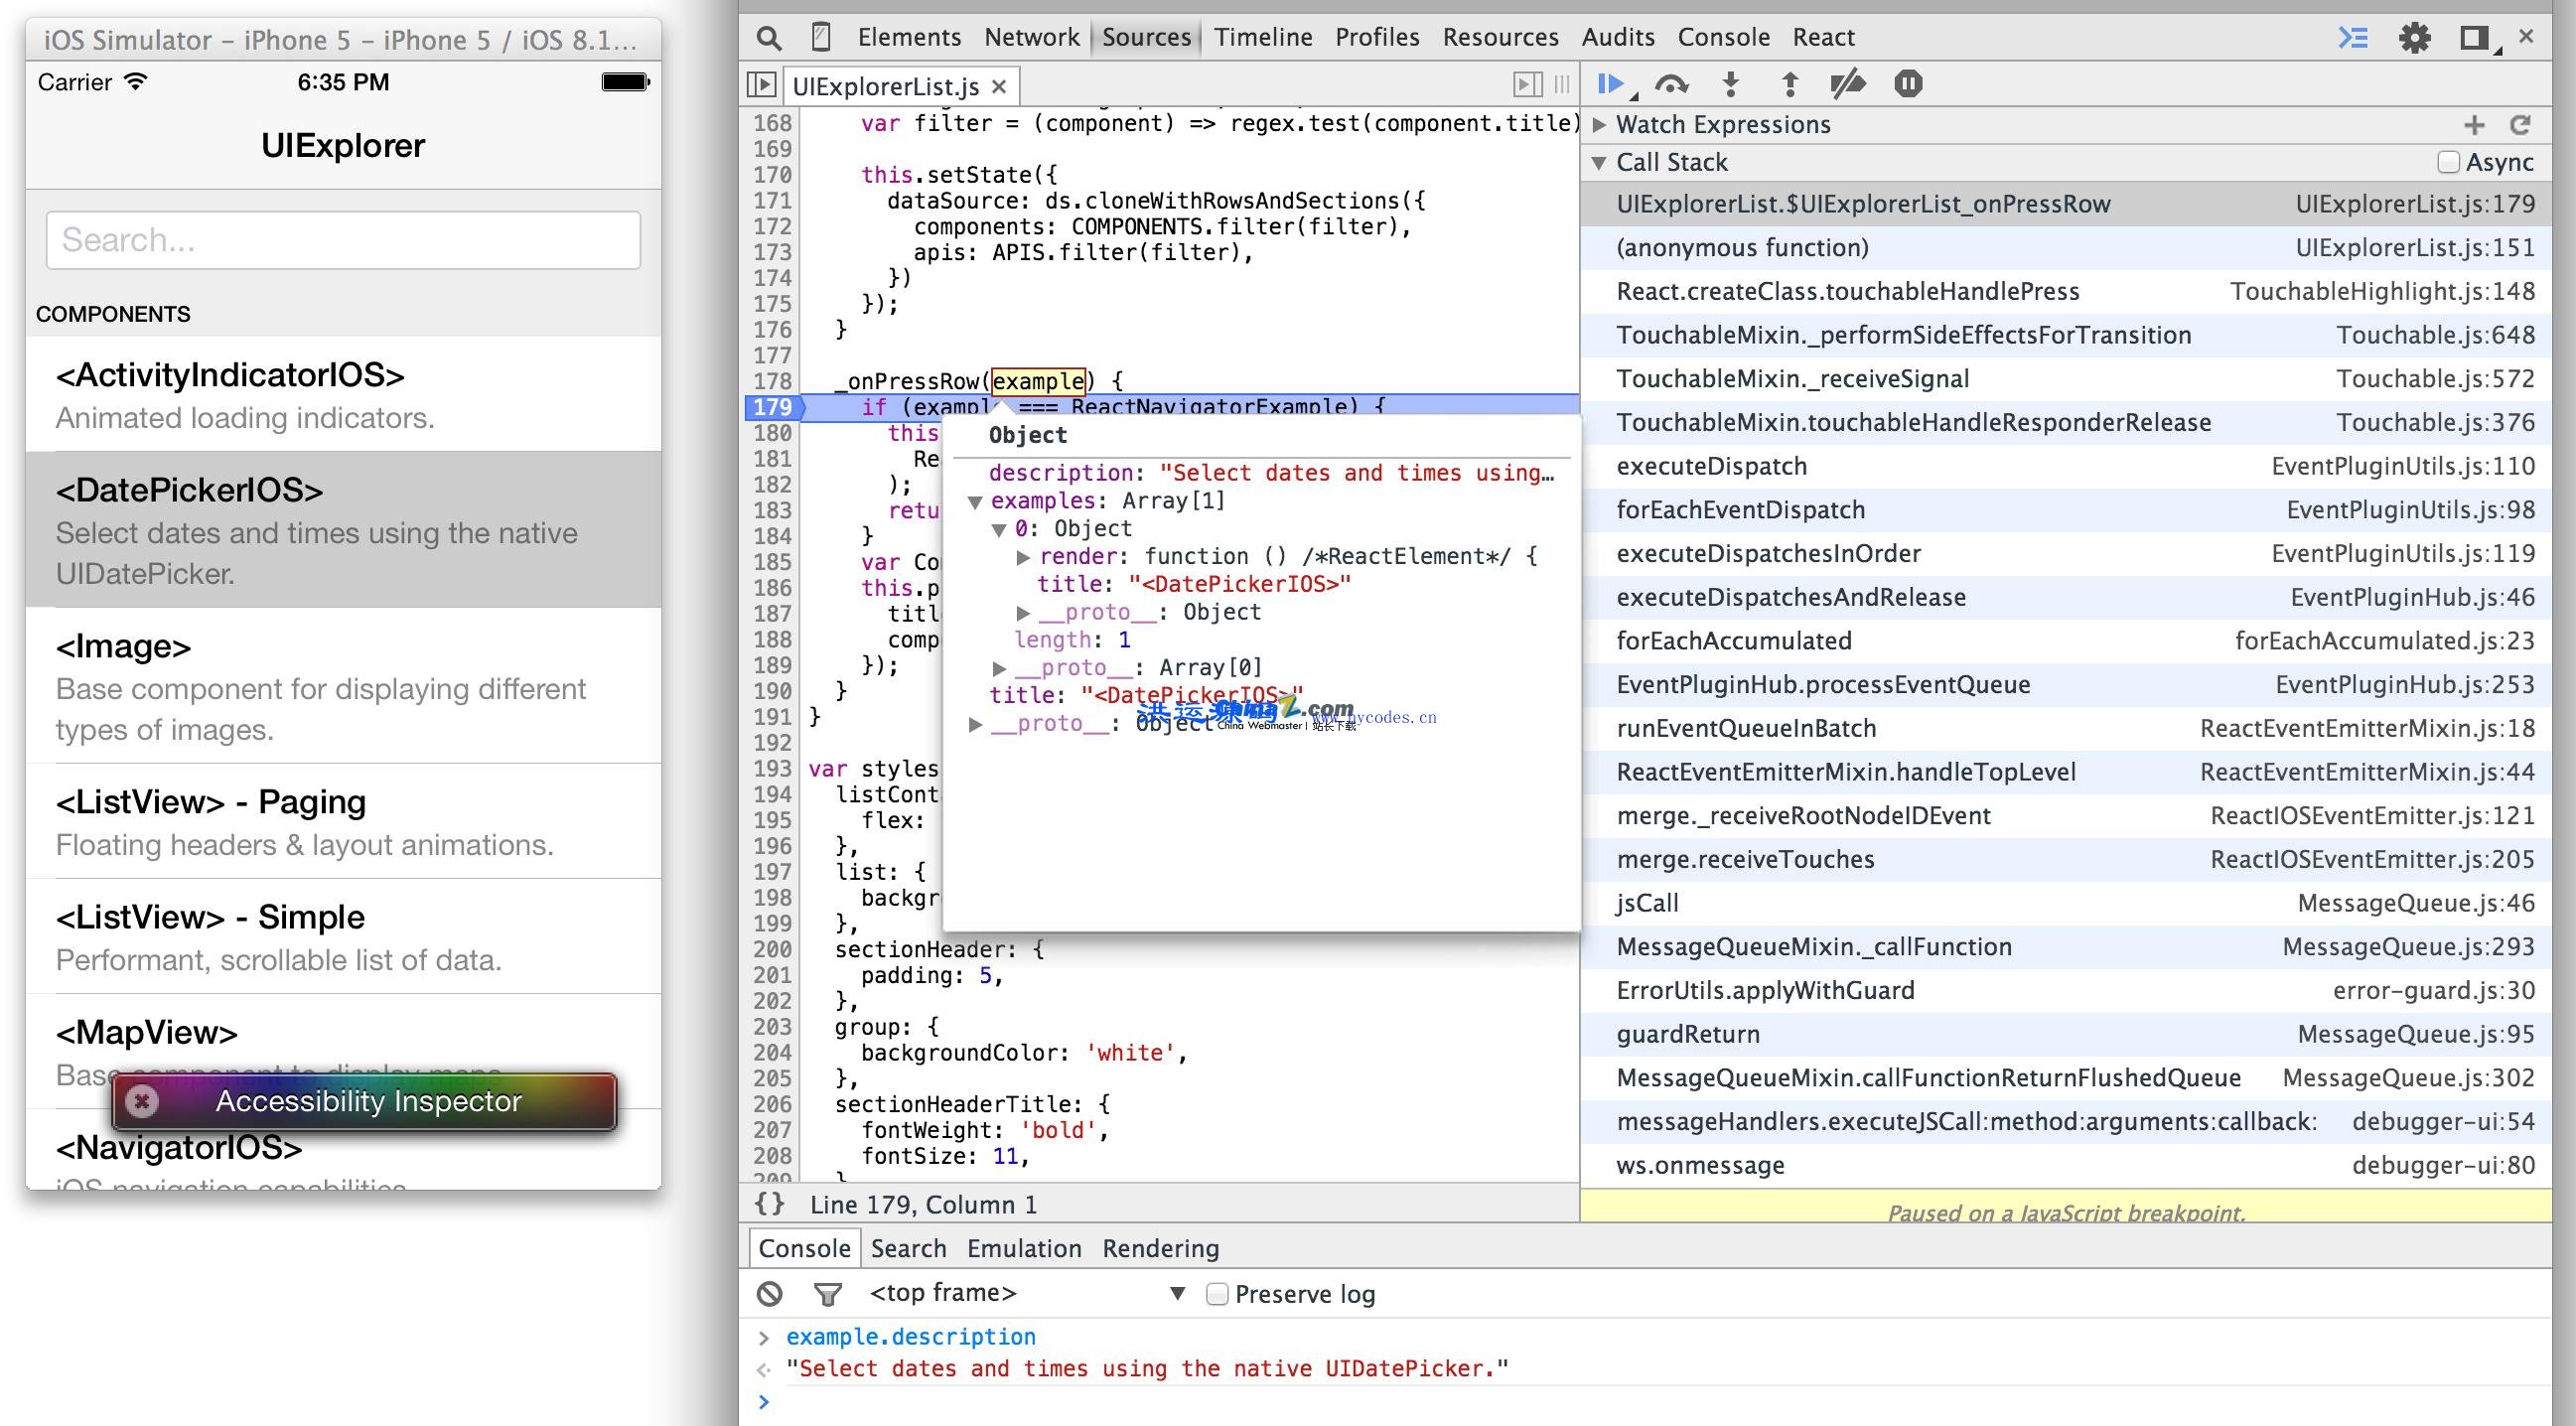Toggle device mode phone icon
The height and width of the screenshot is (1426, 2576).
821,37
